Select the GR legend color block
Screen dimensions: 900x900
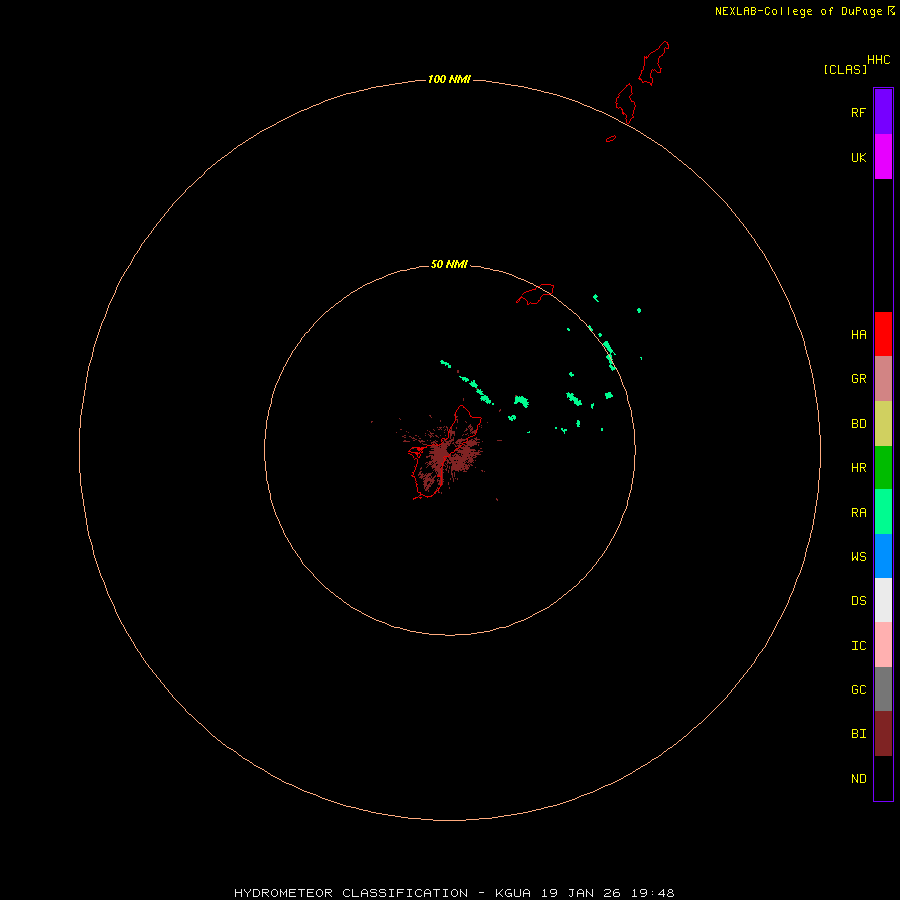pyautogui.click(x=883, y=379)
